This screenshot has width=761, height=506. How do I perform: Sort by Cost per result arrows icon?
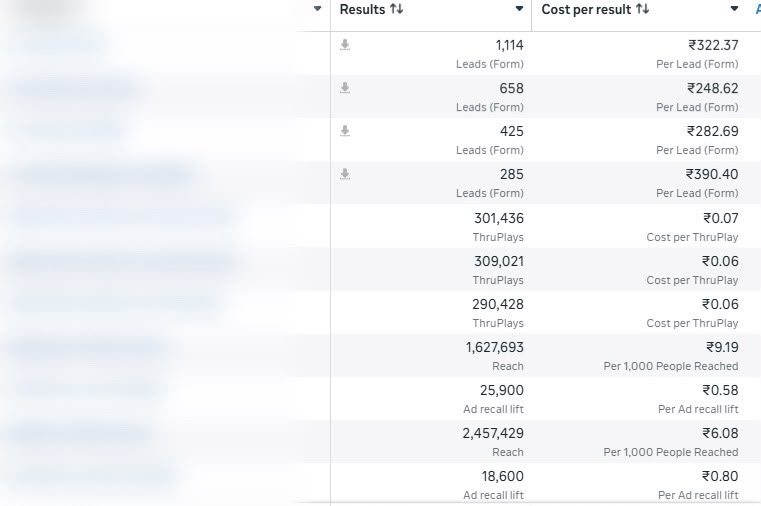[643, 9]
